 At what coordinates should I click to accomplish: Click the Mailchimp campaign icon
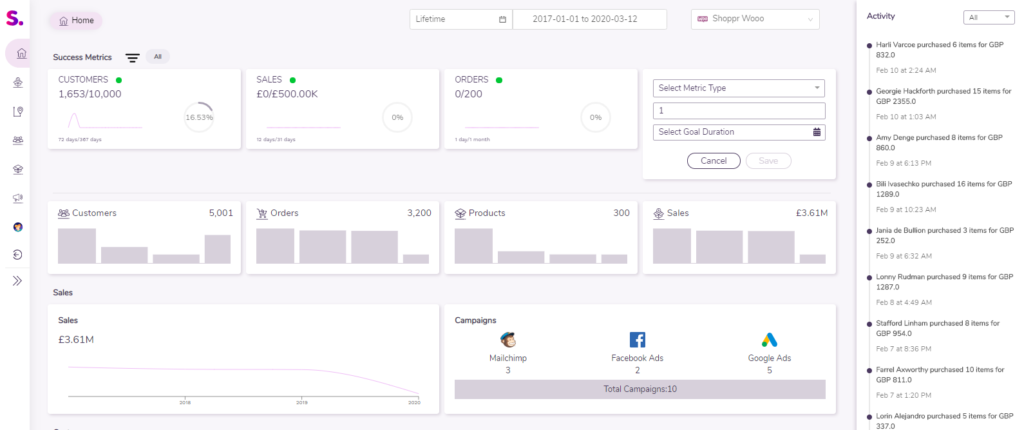coord(508,340)
